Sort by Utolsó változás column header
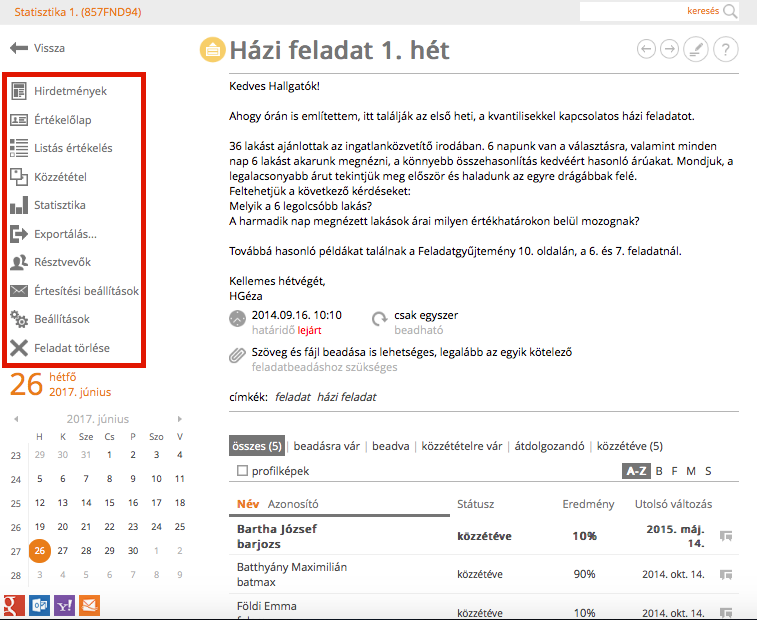Image resolution: width=757 pixels, height=620 pixels. pos(673,504)
